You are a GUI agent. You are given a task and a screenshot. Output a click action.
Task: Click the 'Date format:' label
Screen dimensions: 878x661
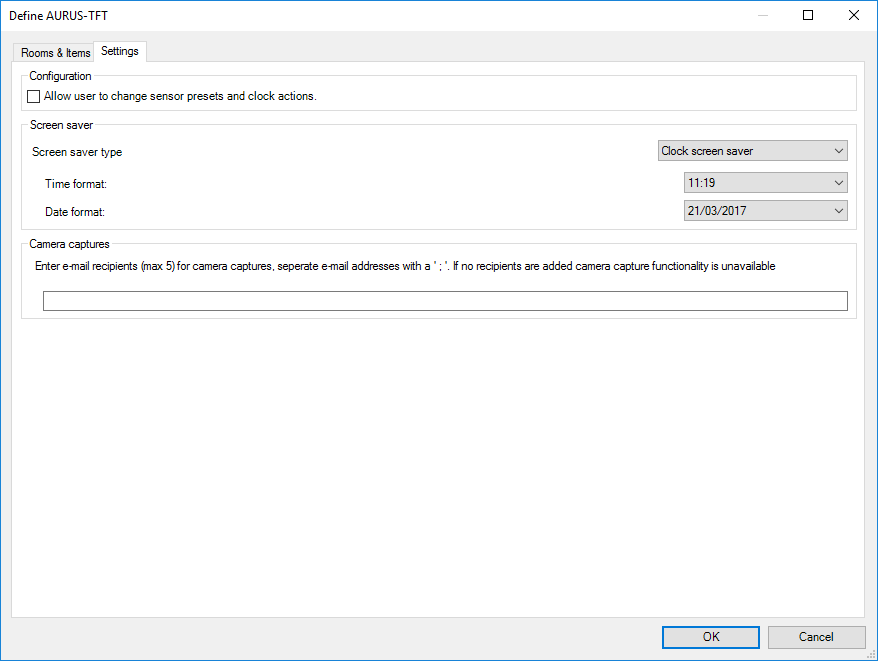75,212
